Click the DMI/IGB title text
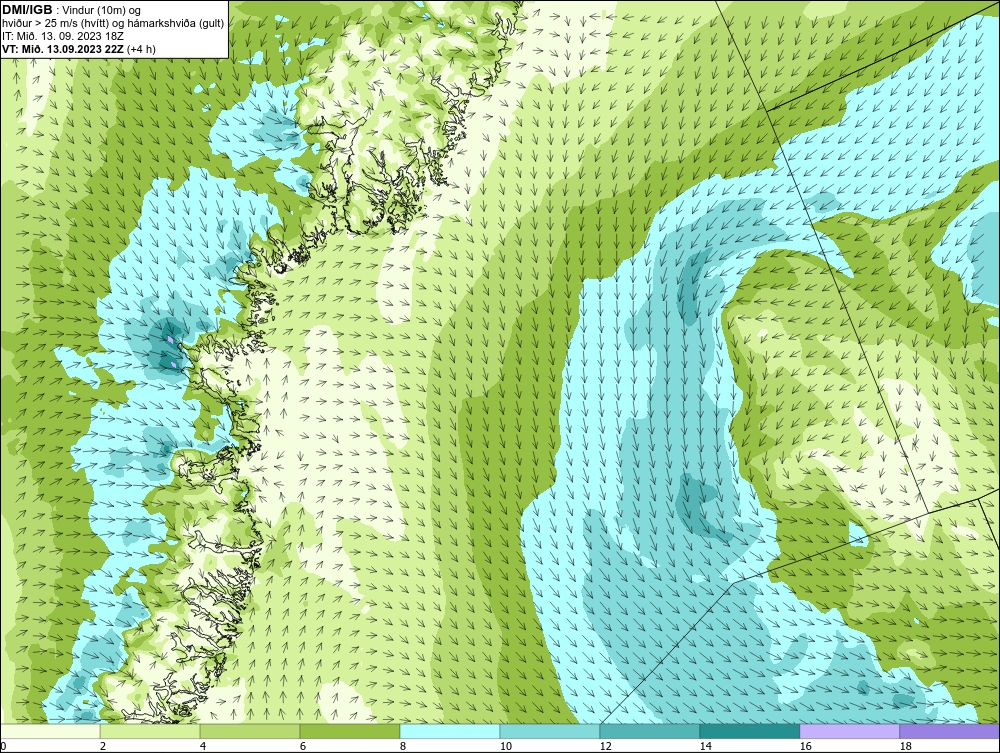Screen dimensions: 1000x753 click(x=28, y=10)
